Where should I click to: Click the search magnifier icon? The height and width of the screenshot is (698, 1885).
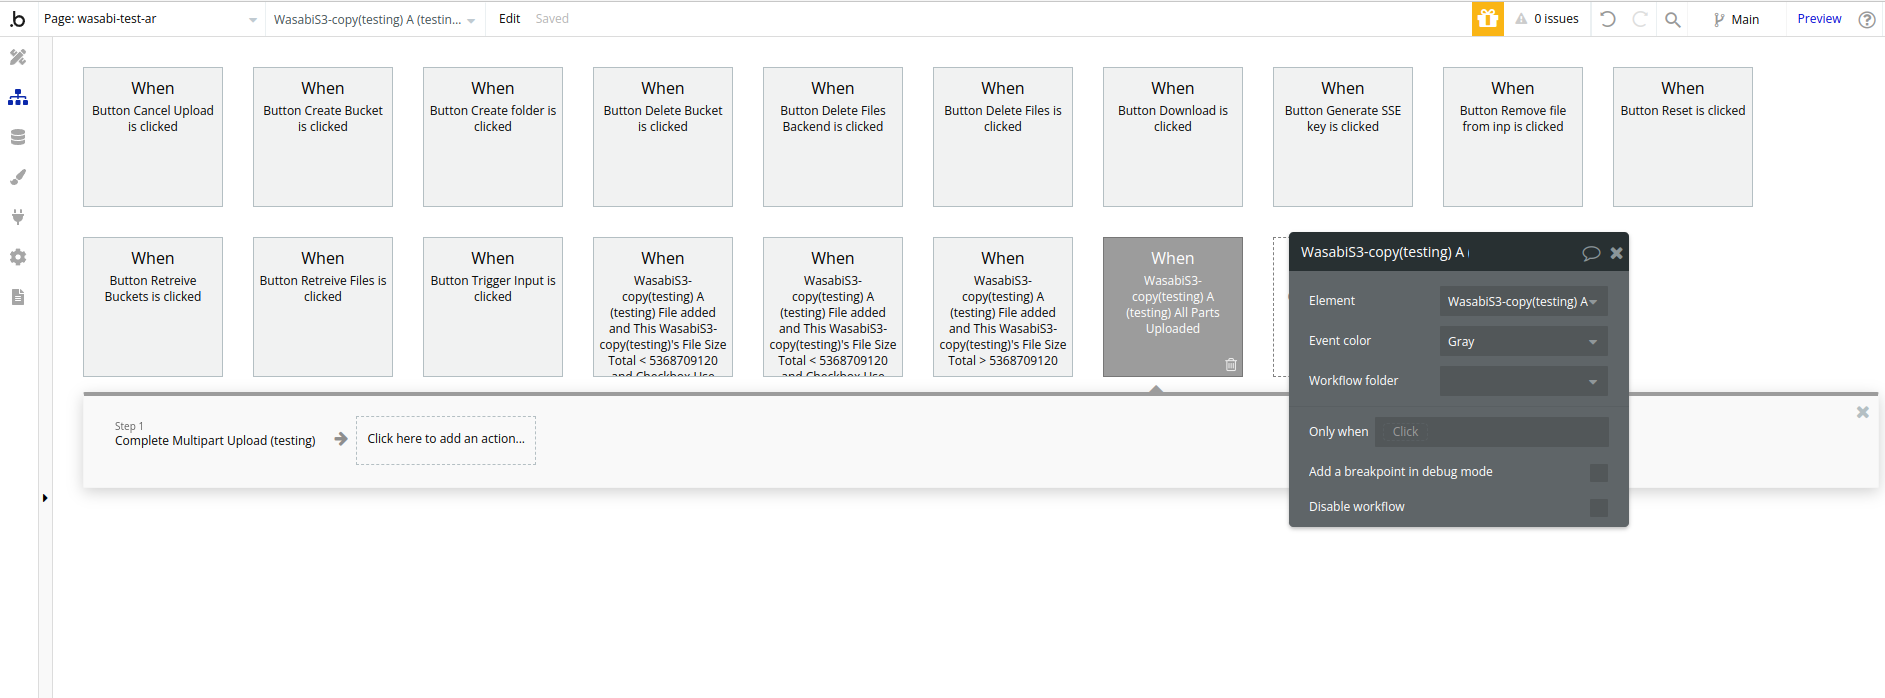tap(1672, 19)
